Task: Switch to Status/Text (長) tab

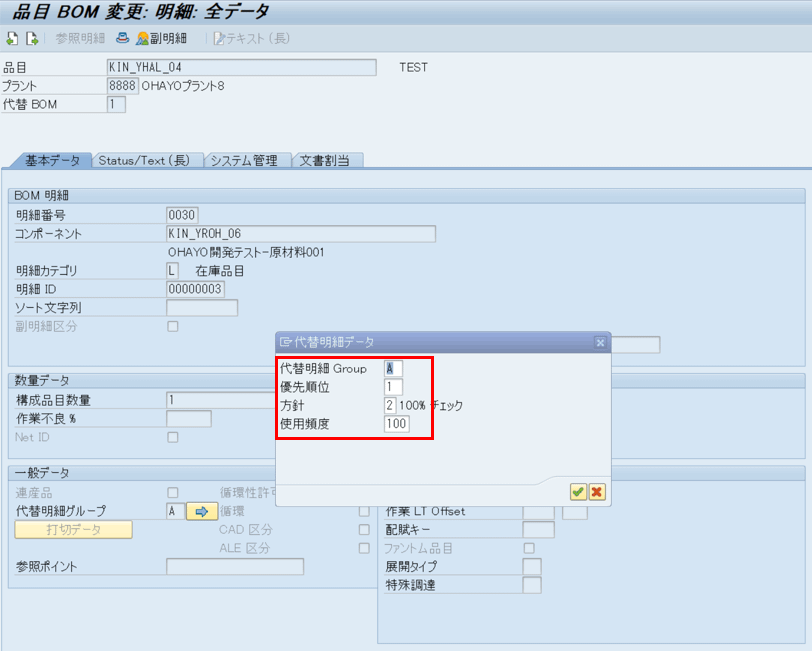Action: 147,160
